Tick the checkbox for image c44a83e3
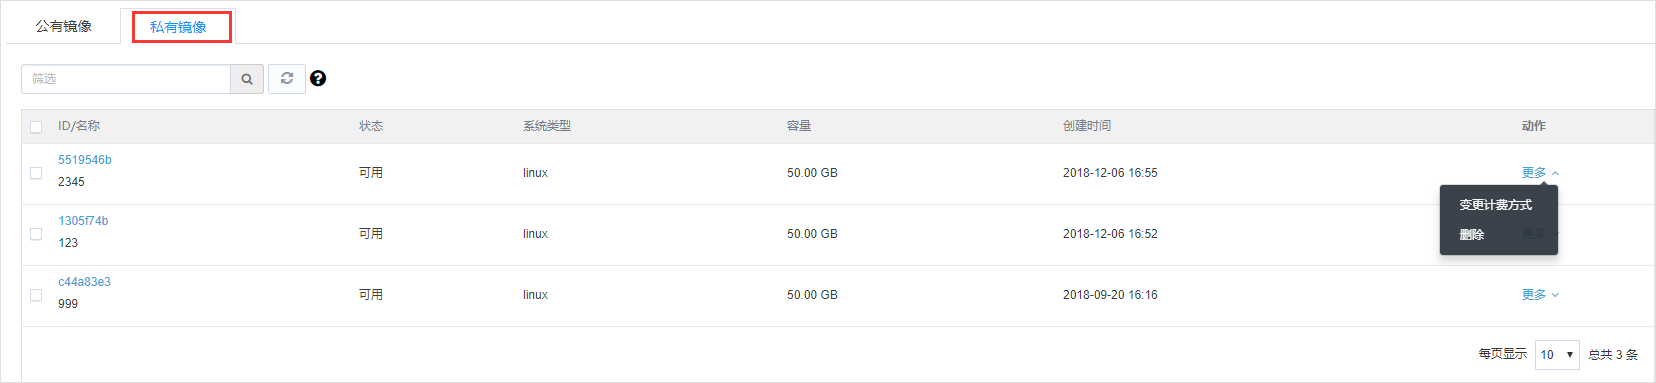Screen dimensions: 1656x383 [x=36, y=295]
